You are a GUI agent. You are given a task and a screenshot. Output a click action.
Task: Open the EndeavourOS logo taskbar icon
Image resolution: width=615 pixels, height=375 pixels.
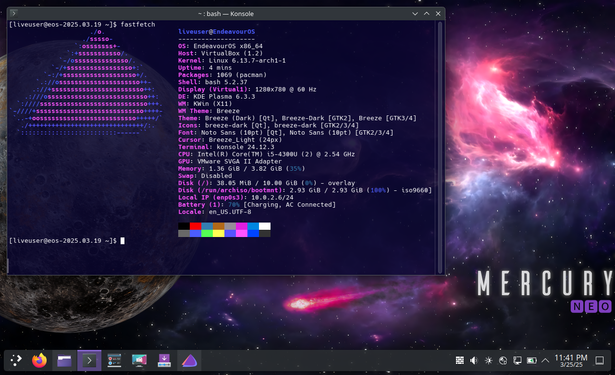189,360
